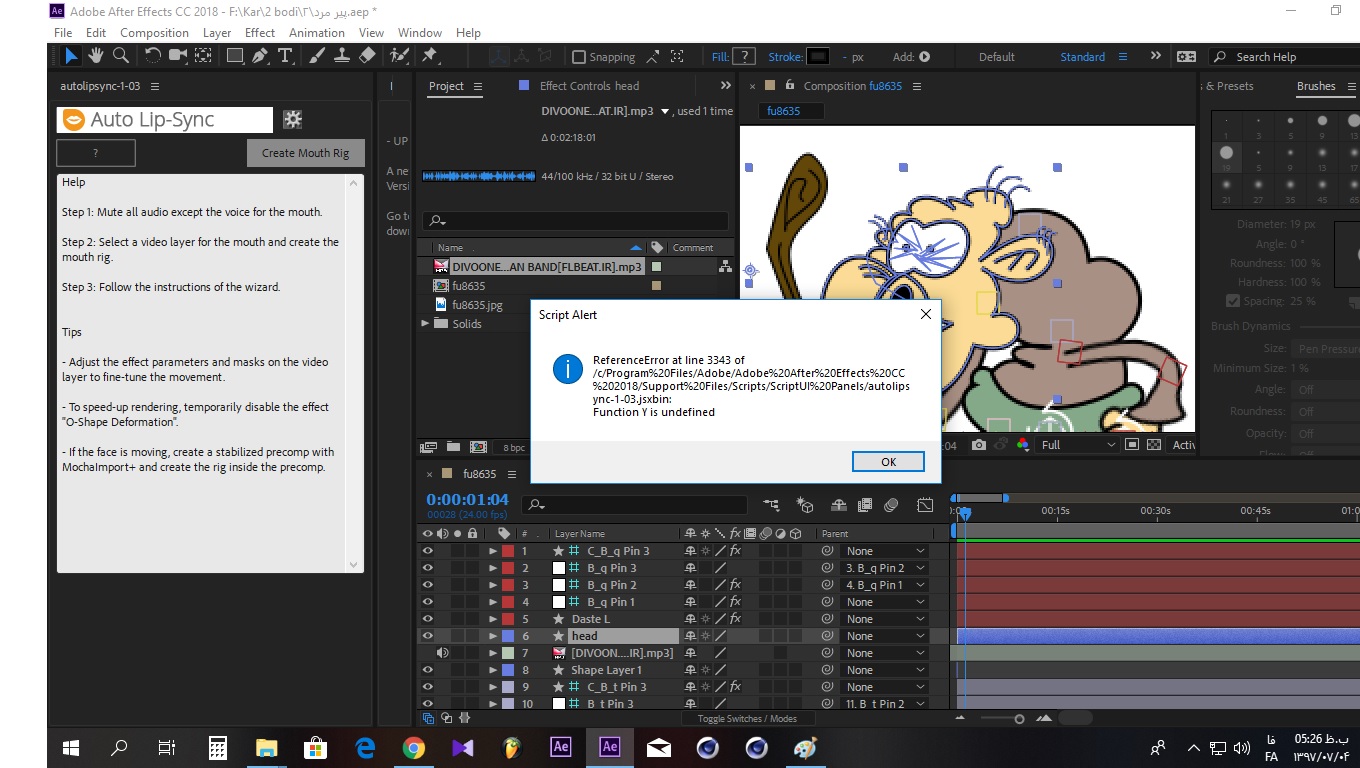This screenshot has height=768, width=1360.
Task: Click Composition Mini-Flowchart icon in timeline
Action: pyautogui.click(x=771, y=506)
